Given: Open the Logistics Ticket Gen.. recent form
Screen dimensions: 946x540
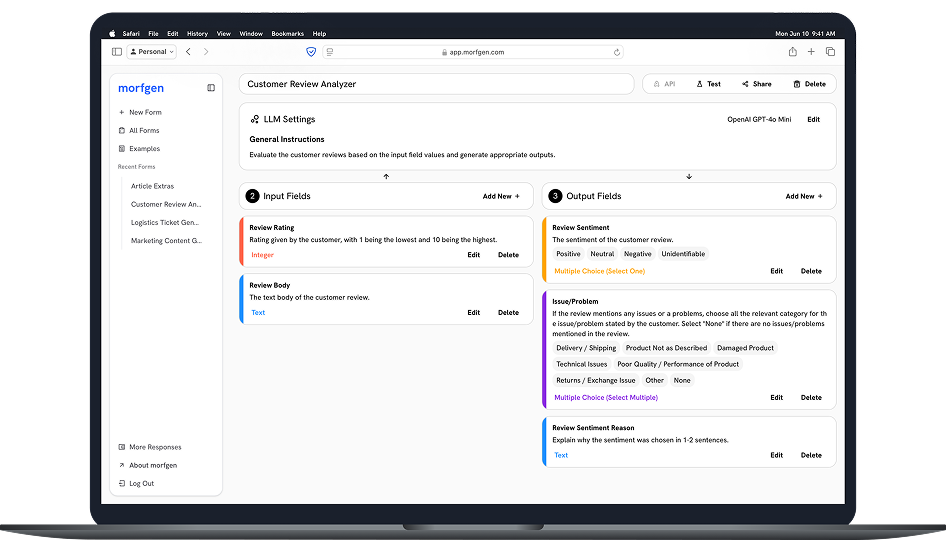Looking at the screenshot, I should click(165, 223).
